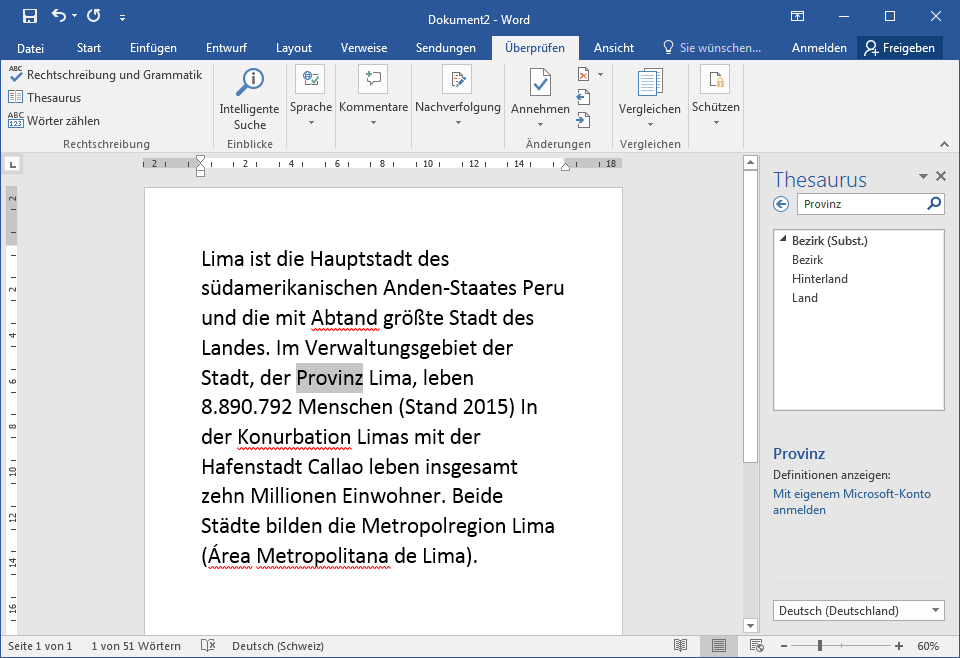Click Deutsch (Schweiz) language in status bar

[278, 646]
